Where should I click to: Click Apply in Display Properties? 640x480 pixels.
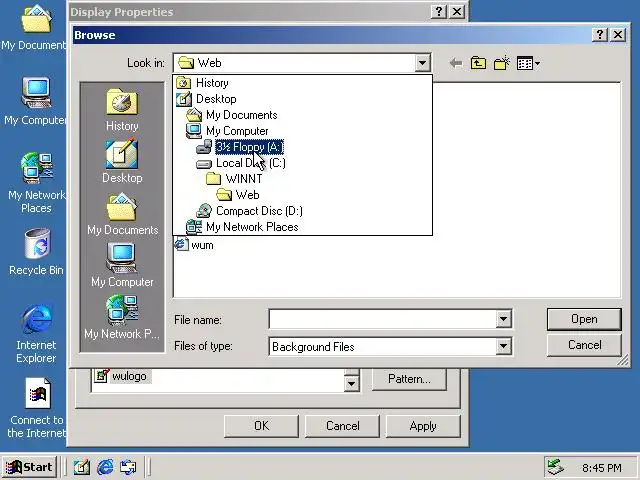point(423,426)
